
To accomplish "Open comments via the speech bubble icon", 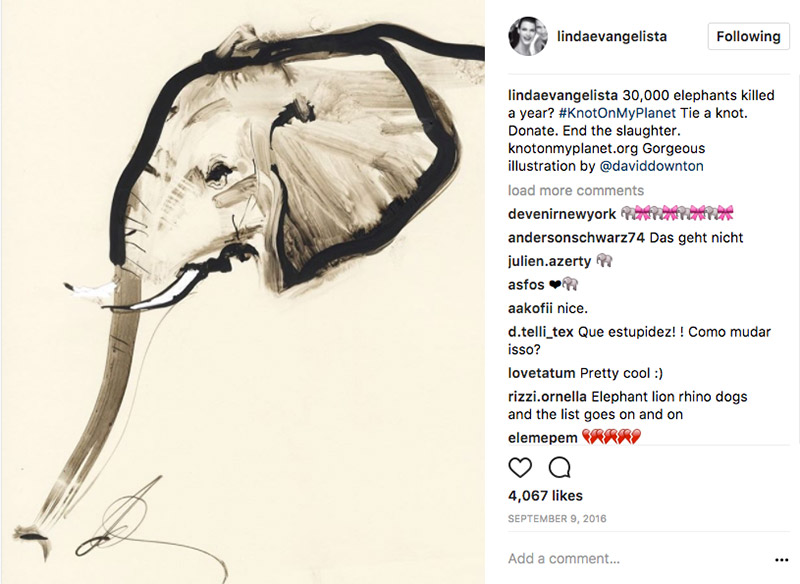I will coord(559,467).
